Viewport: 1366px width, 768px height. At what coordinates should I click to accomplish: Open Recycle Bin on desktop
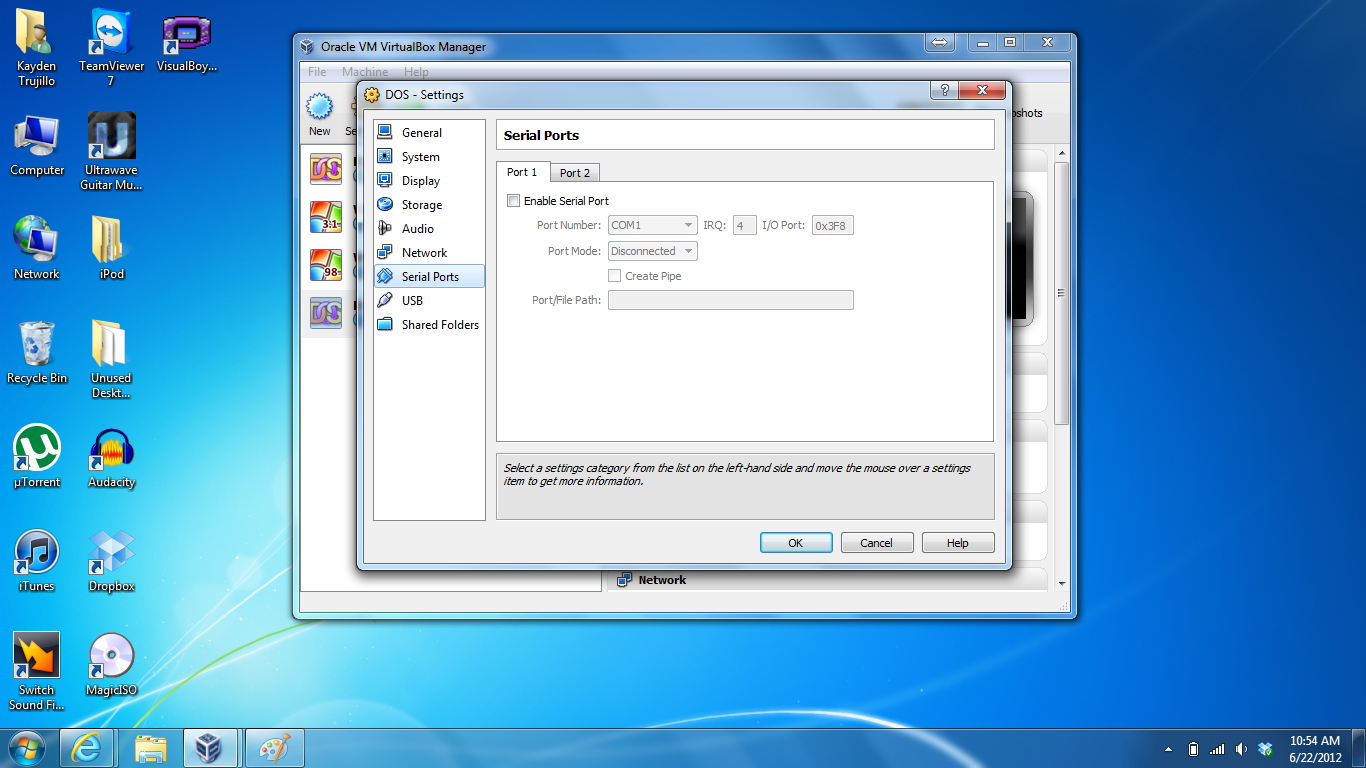click(37, 353)
